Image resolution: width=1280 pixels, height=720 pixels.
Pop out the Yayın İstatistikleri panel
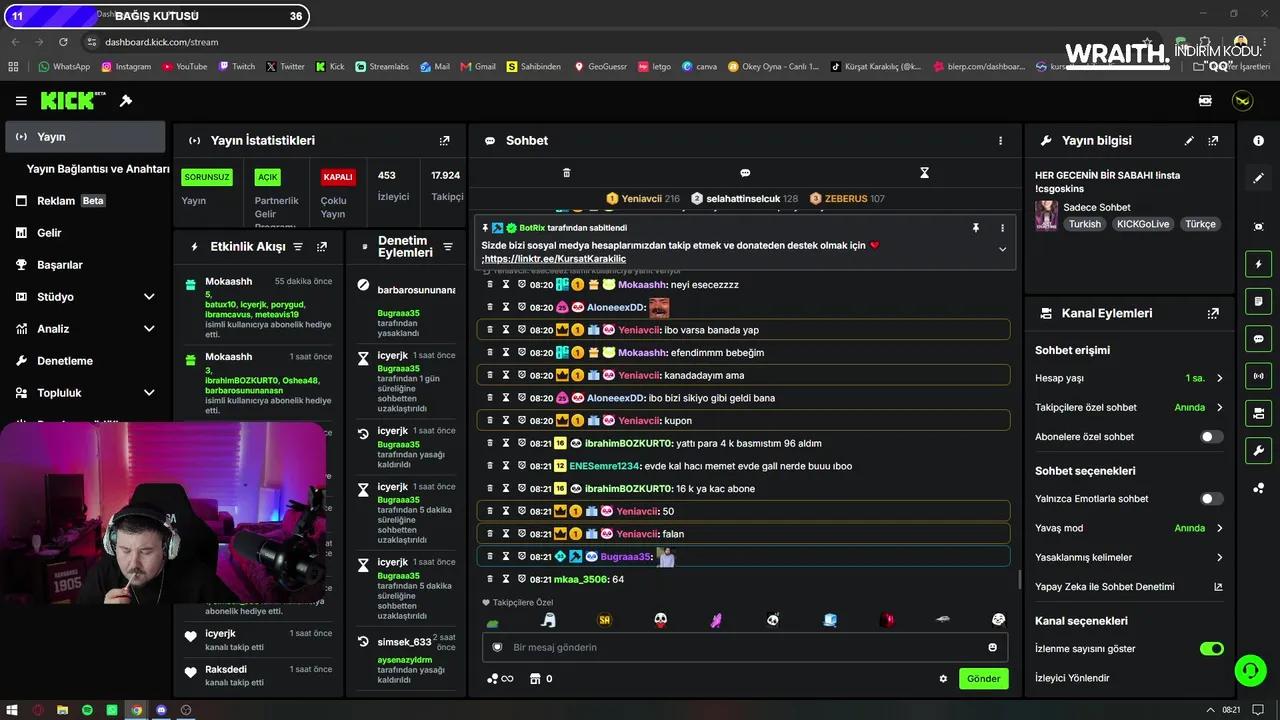[445, 141]
